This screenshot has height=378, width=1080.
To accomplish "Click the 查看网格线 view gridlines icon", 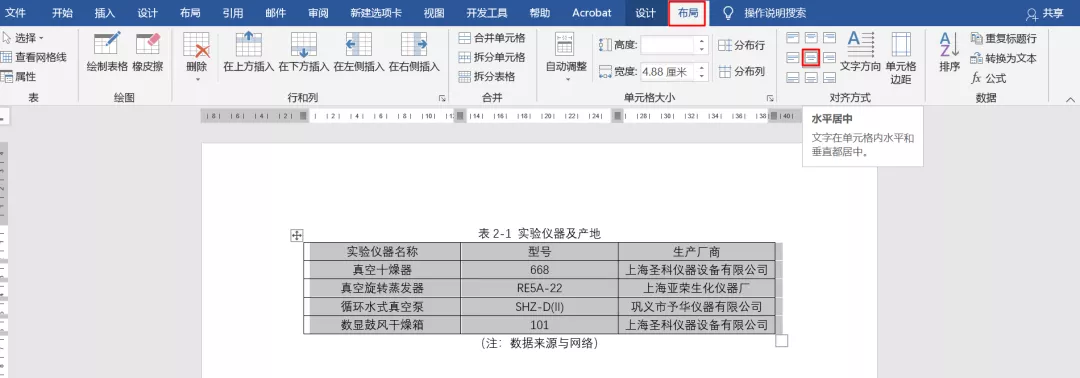I will coord(6,57).
